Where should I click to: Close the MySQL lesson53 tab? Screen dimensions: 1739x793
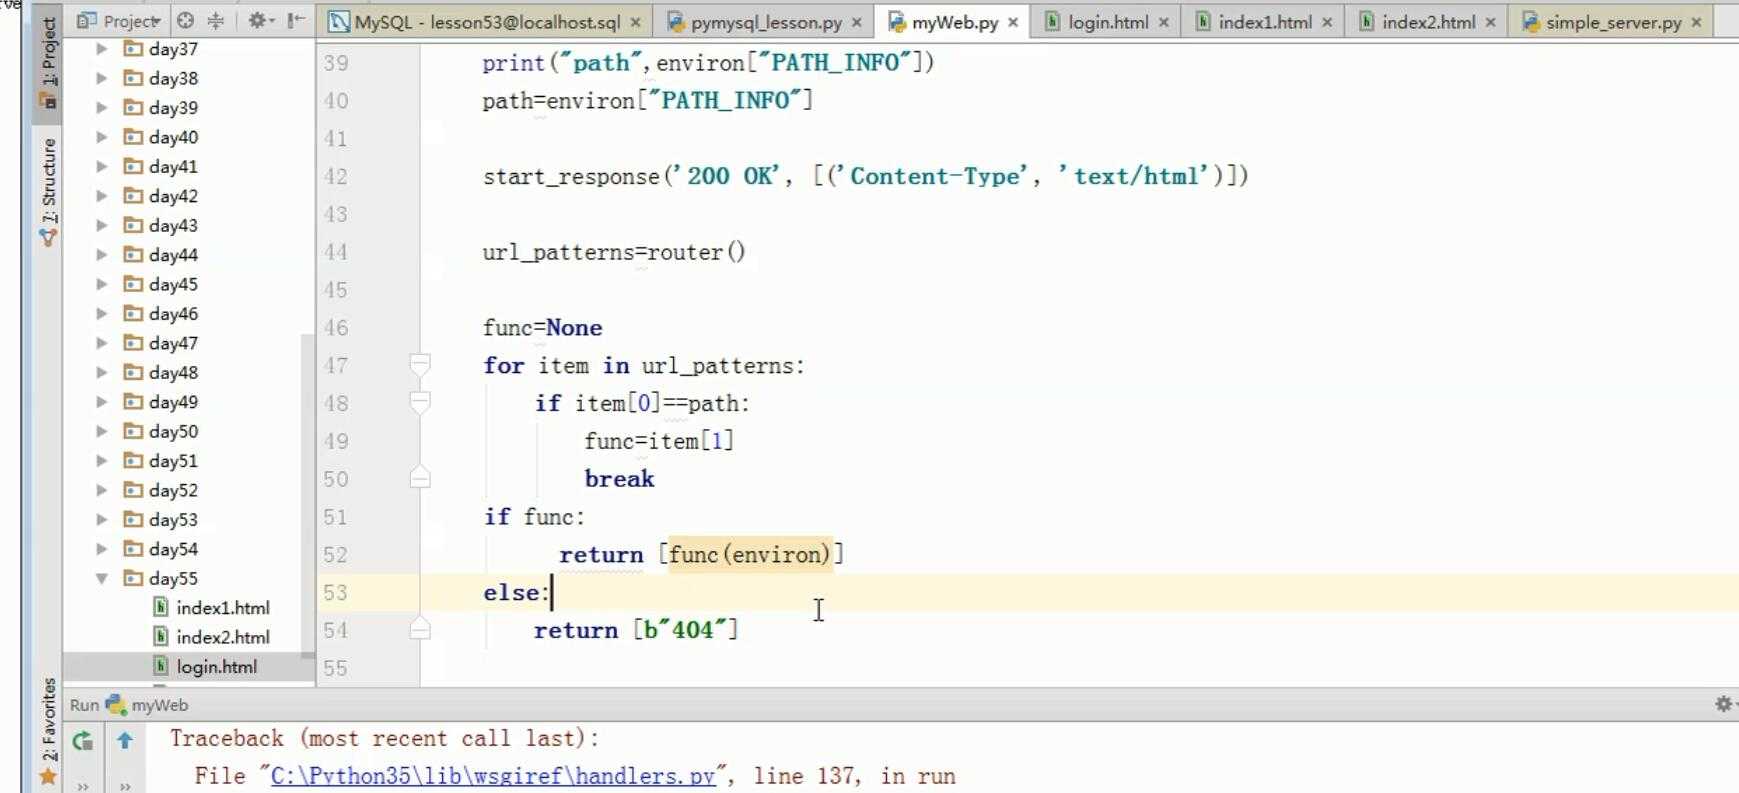pos(635,22)
